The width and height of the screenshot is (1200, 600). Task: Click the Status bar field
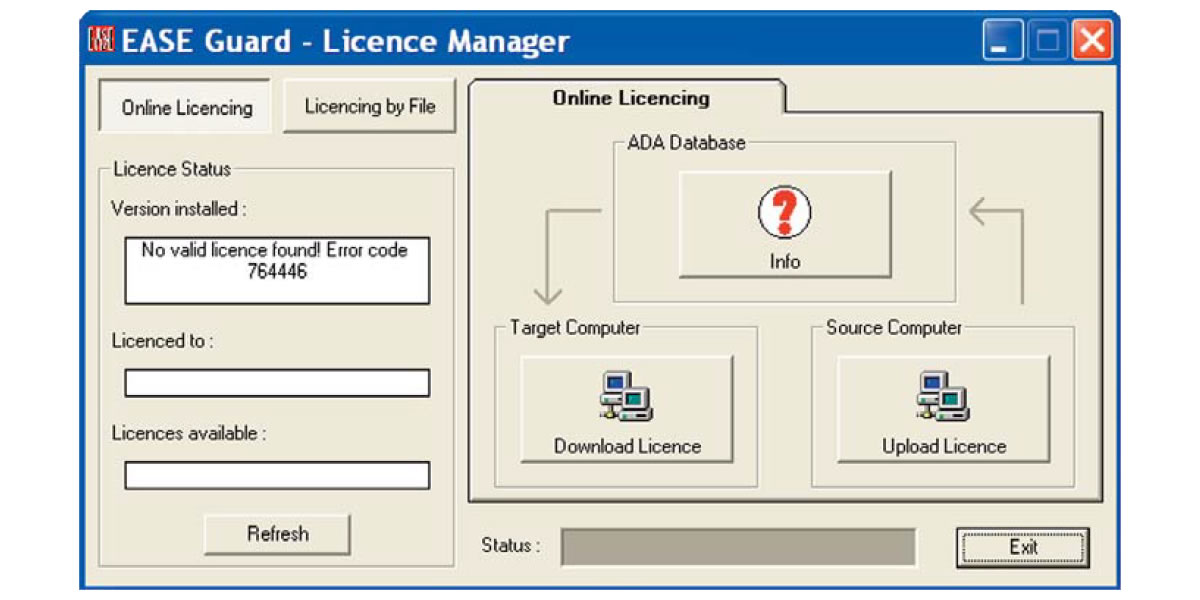tap(739, 547)
